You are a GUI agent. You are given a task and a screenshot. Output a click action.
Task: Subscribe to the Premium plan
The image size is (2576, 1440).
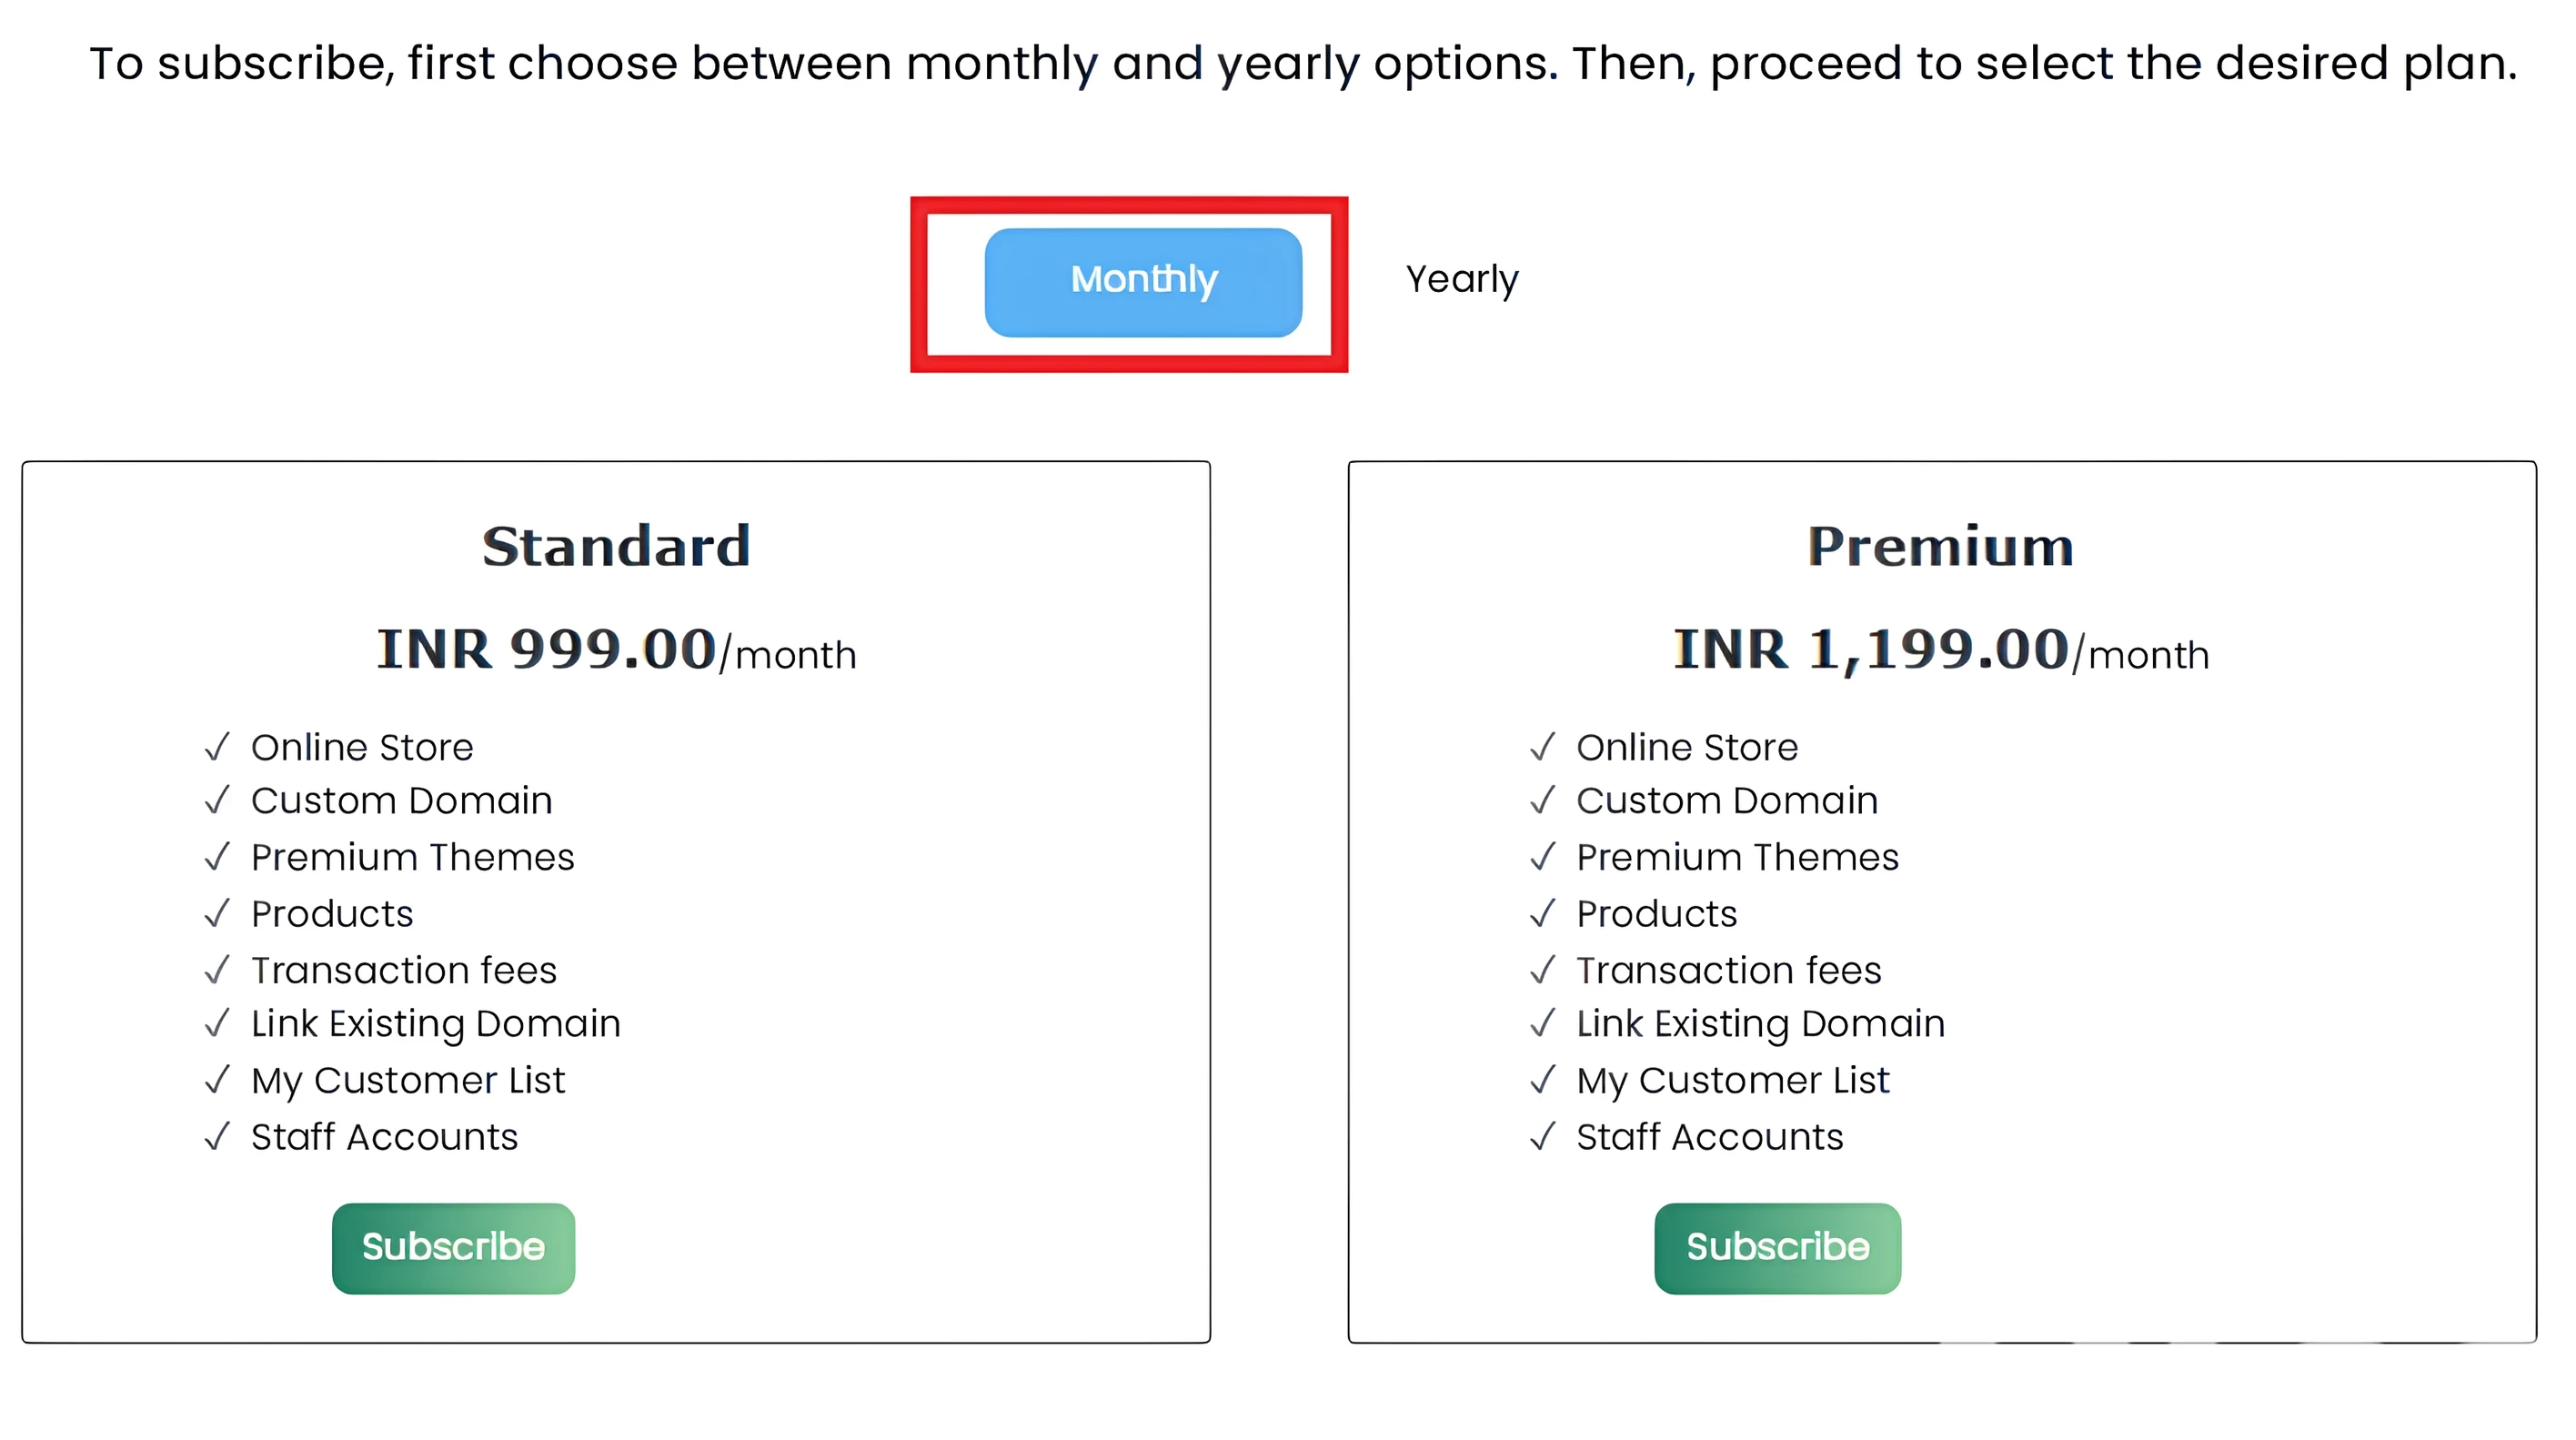pyautogui.click(x=1777, y=1248)
